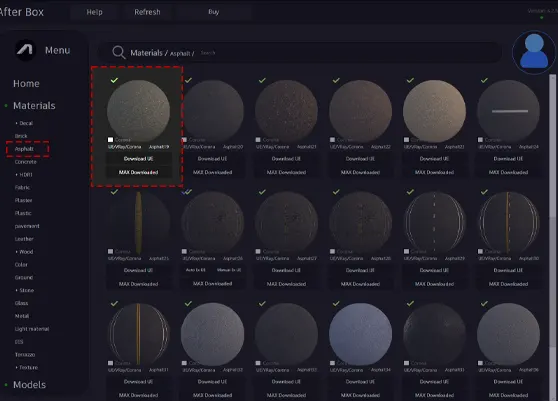This screenshot has width=558, height=401.
Task: Click the green checkmark on Asphalt36
Action: 484,304
